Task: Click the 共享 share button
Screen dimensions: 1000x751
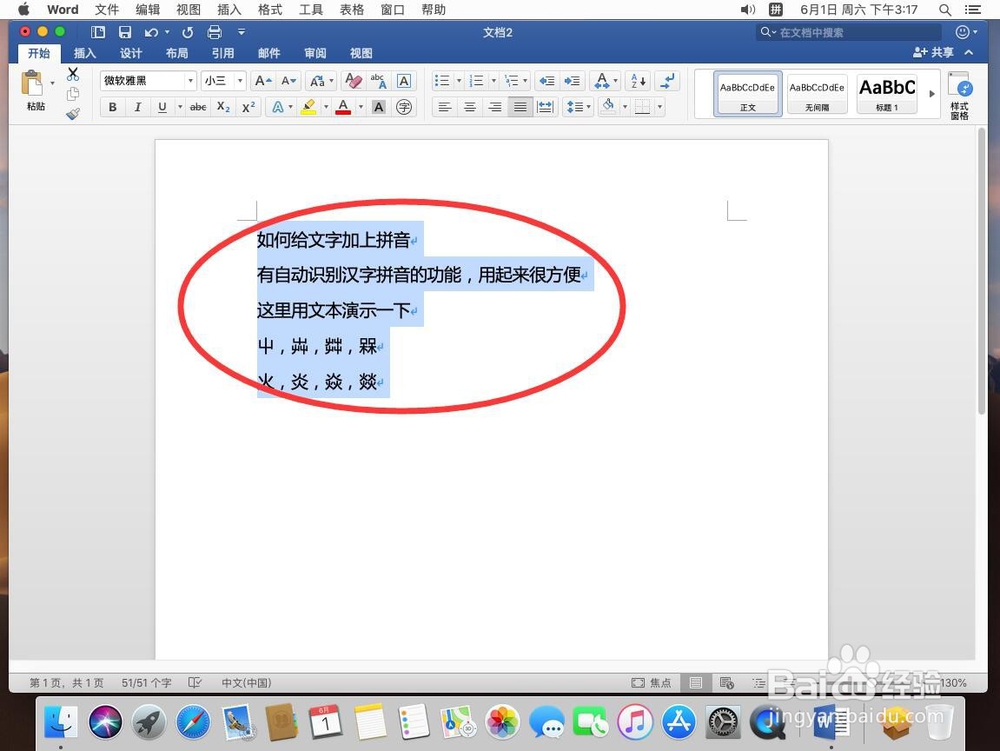Action: (x=933, y=52)
